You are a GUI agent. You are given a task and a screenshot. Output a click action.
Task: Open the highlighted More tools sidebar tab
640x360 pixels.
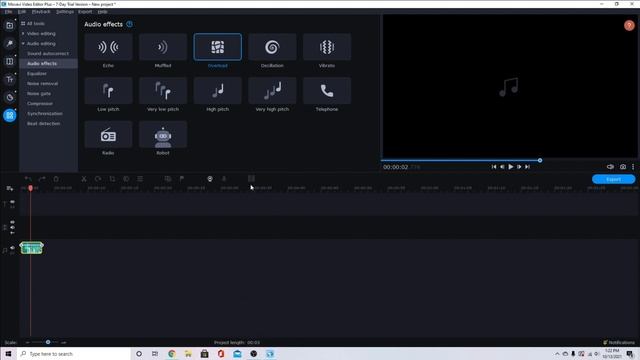9,116
